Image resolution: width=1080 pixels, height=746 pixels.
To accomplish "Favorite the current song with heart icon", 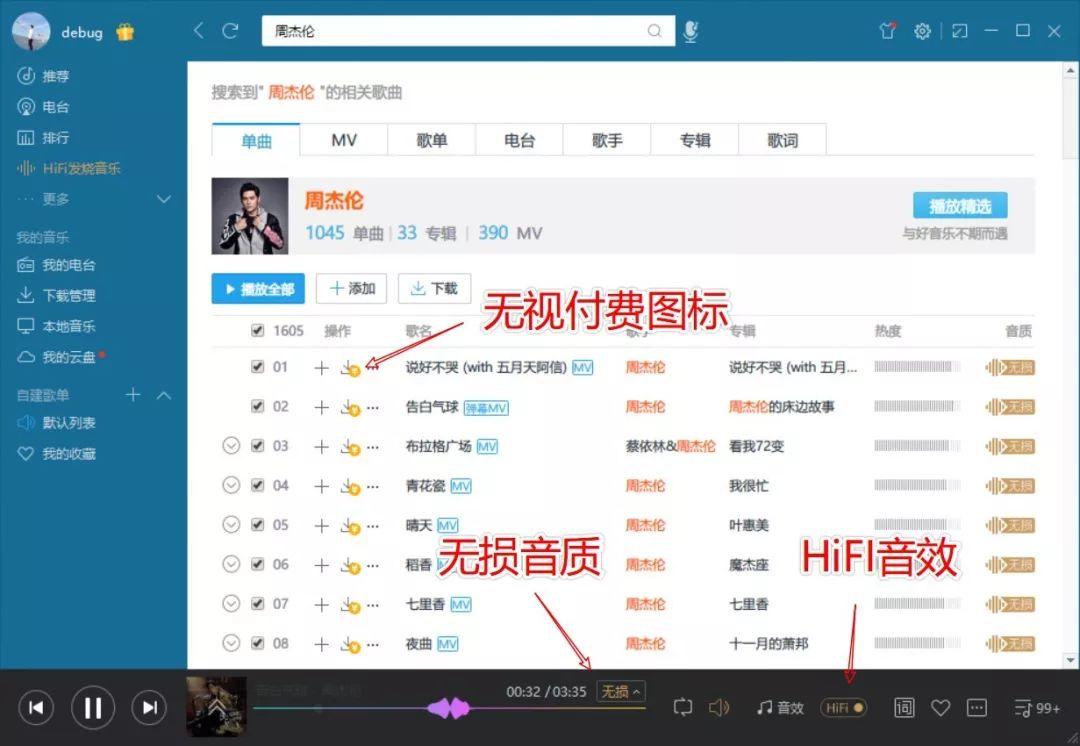I will pos(940,707).
